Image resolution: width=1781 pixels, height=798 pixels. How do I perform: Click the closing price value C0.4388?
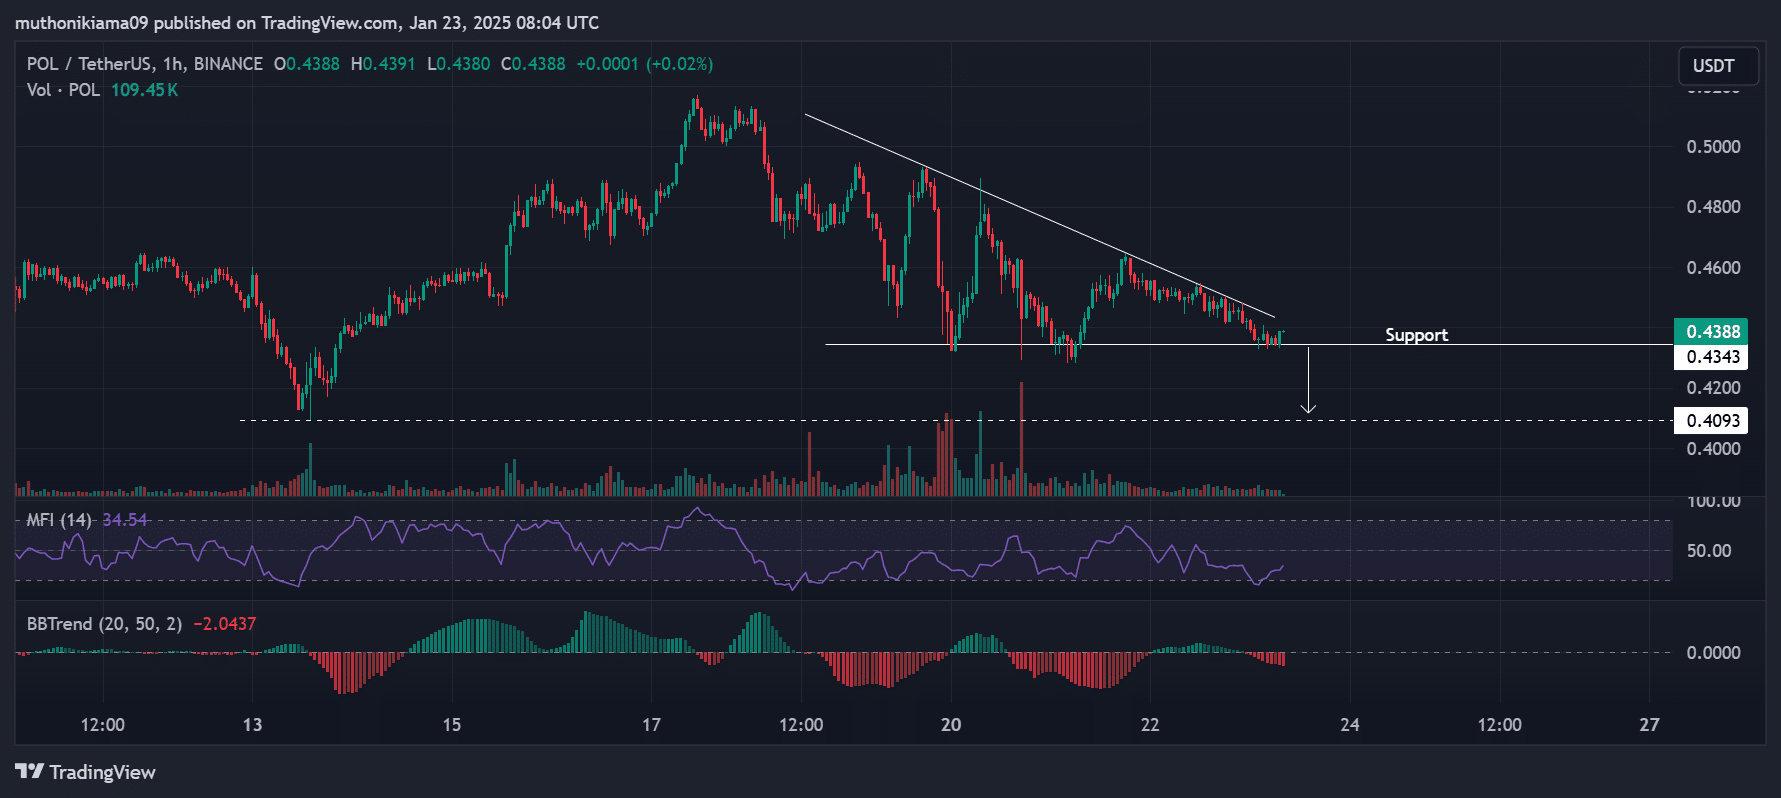(533, 64)
